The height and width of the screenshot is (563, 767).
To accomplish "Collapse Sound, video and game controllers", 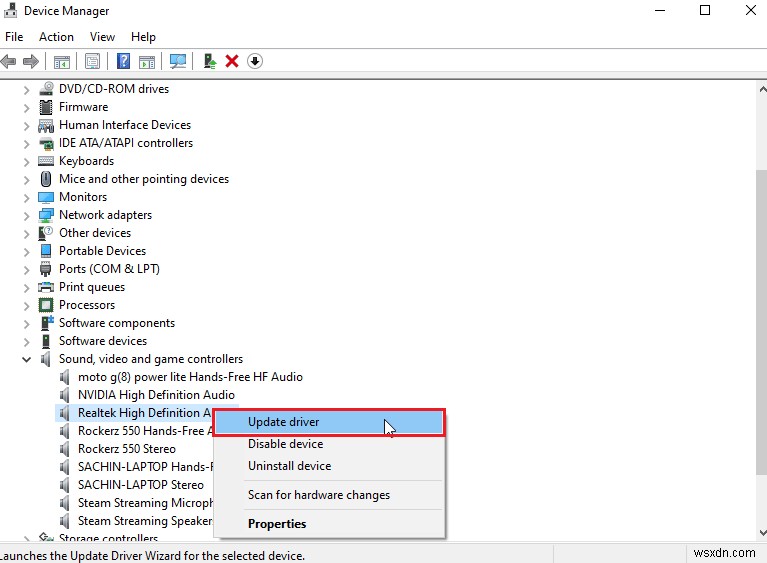I will coord(26,360).
